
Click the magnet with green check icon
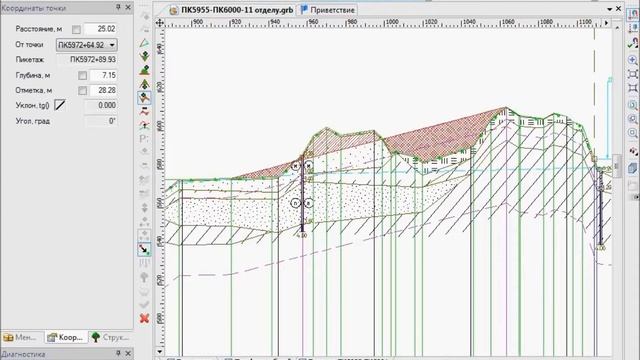pyautogui.click(x=633, y=42)
